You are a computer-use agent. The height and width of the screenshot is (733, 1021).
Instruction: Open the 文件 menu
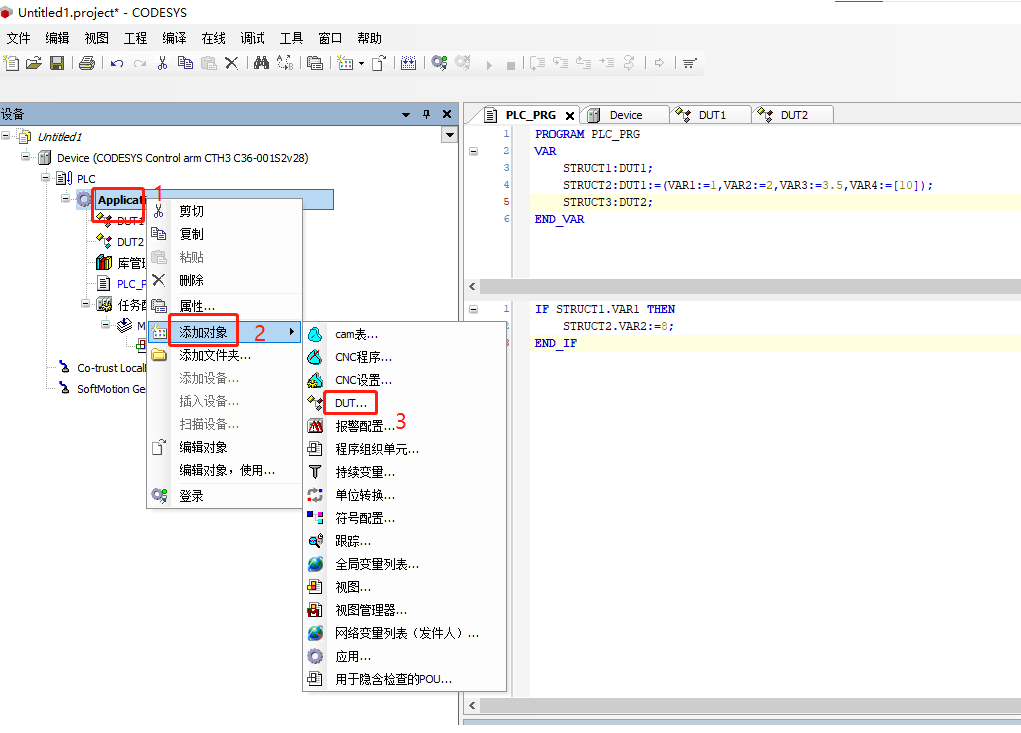18,38
